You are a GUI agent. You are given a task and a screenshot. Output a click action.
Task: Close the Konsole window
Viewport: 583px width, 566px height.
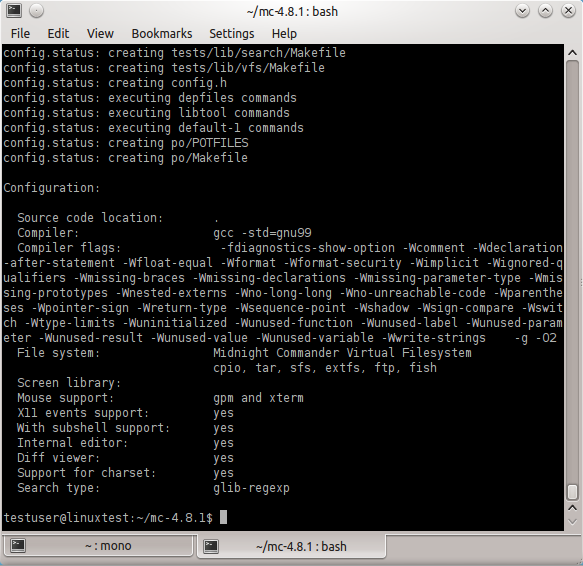(568, 11)
